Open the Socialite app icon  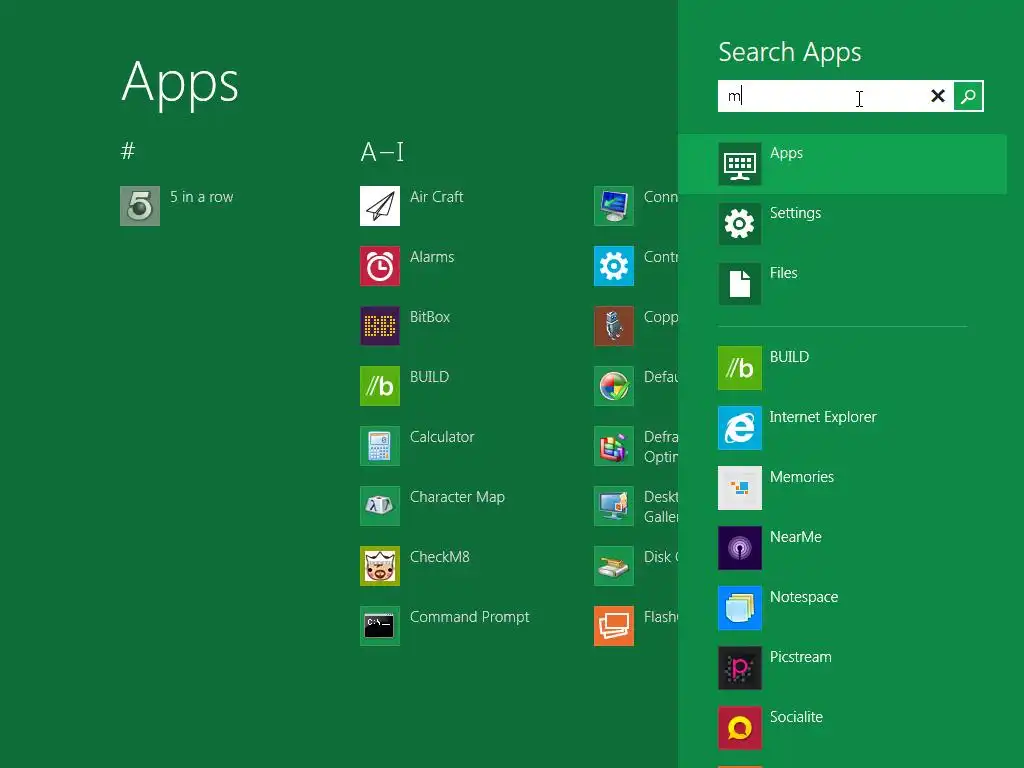(739, 728)
